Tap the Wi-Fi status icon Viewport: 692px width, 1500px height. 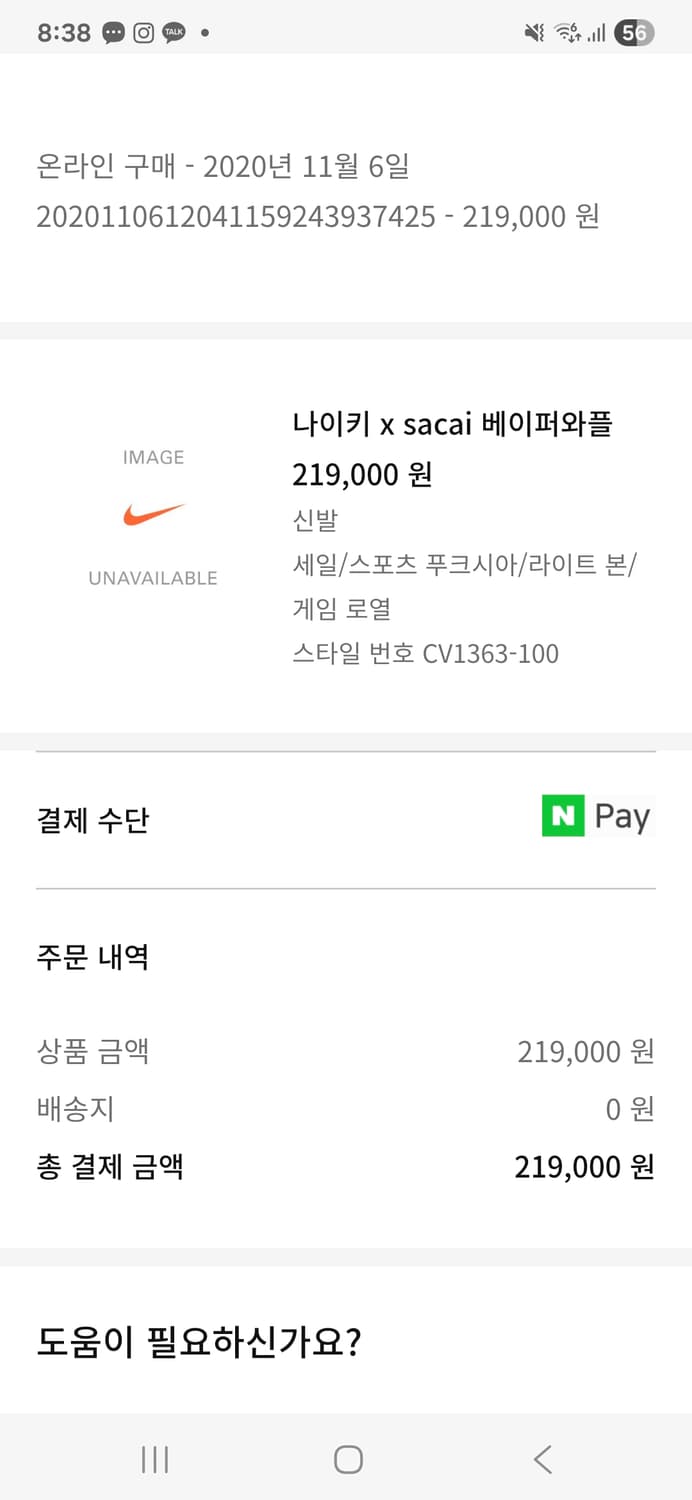click(566, 32)
